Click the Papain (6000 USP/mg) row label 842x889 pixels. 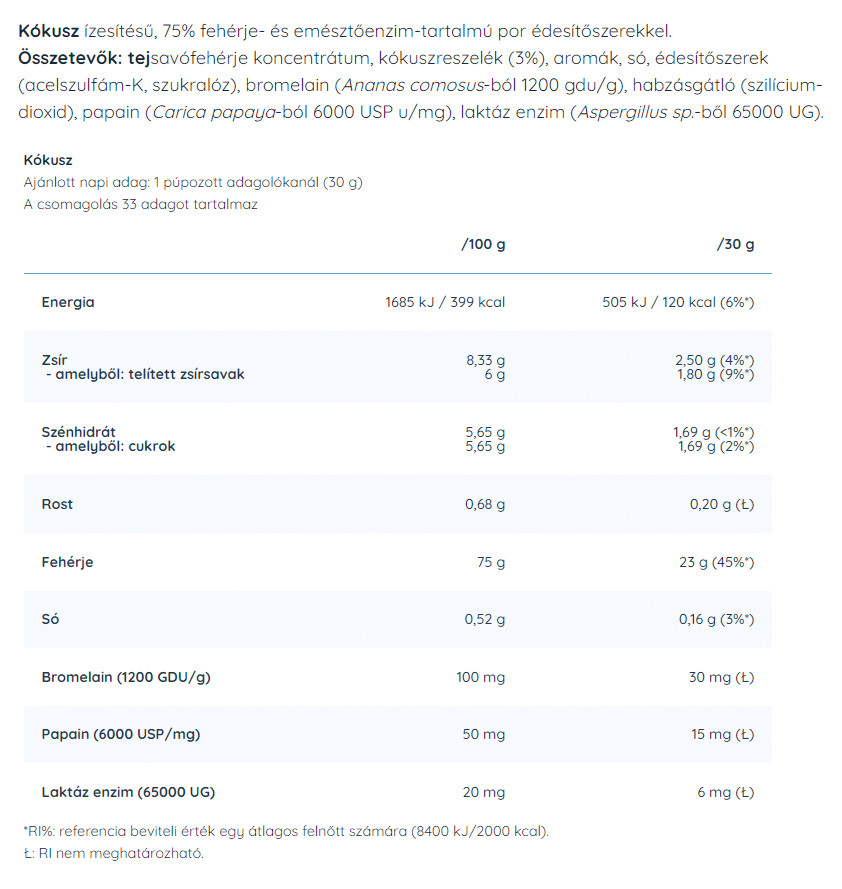[x=121, y=735]
